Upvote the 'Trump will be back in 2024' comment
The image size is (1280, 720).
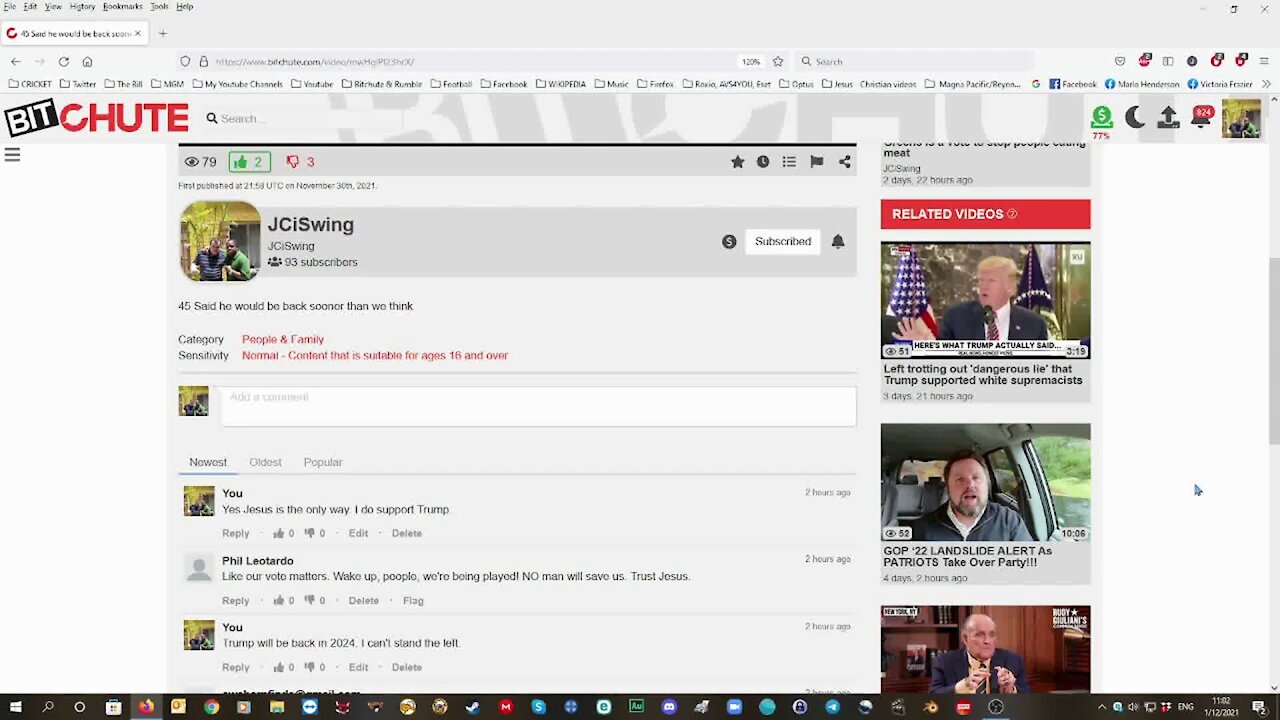(x=279, y=668)
